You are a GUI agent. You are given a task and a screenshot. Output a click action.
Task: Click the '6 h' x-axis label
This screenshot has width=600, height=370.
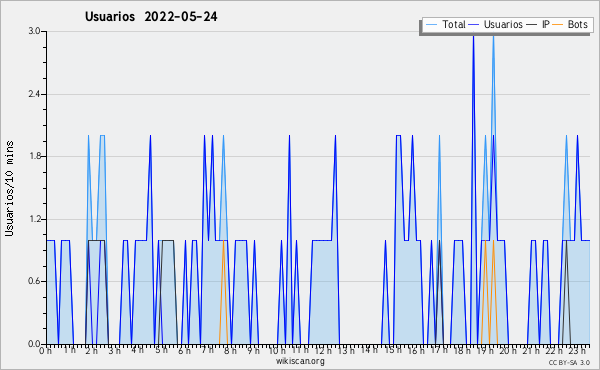click(184, 350)
